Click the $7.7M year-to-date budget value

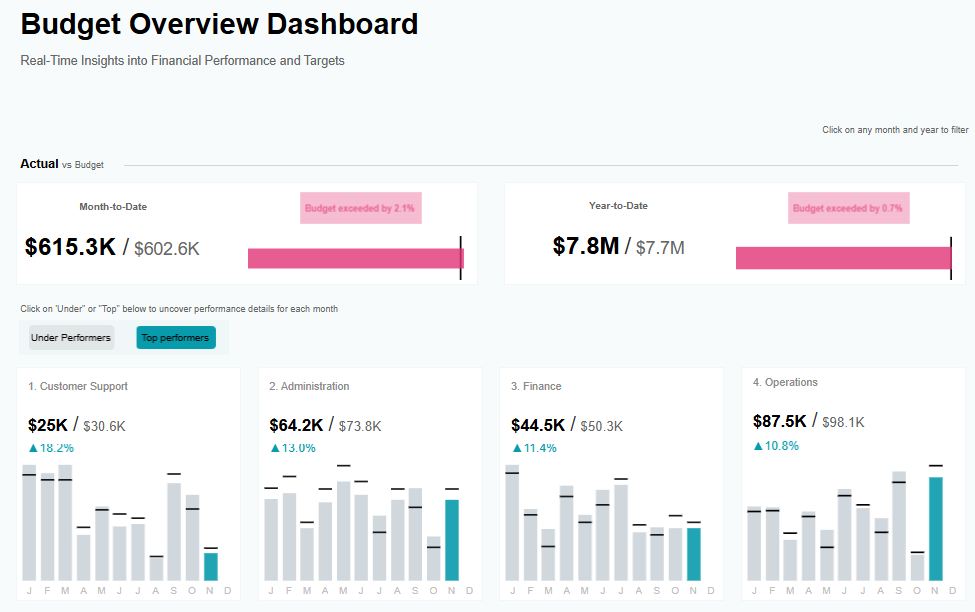tap(660, 248)
